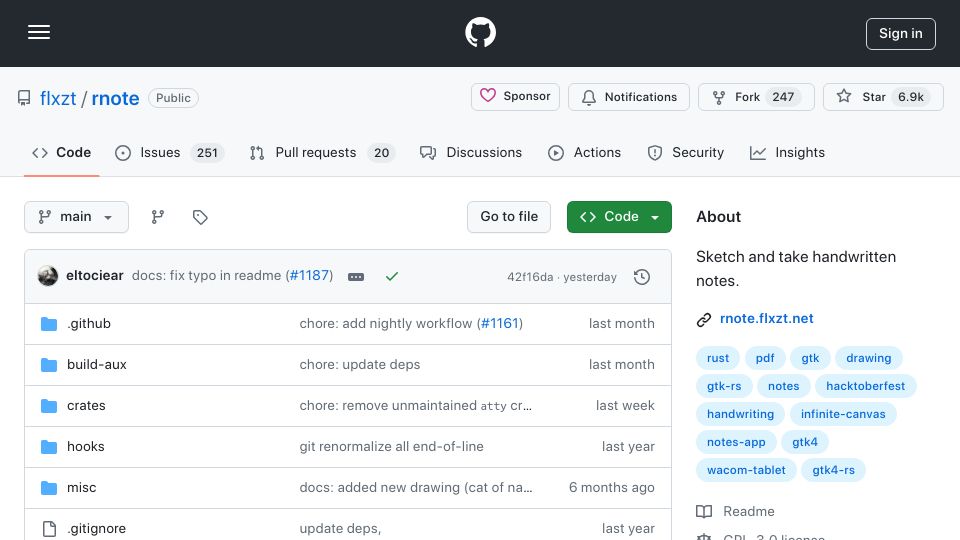Open the misc folder
Image resolution: width=960 pixels, height=540 pixels.
81,487
